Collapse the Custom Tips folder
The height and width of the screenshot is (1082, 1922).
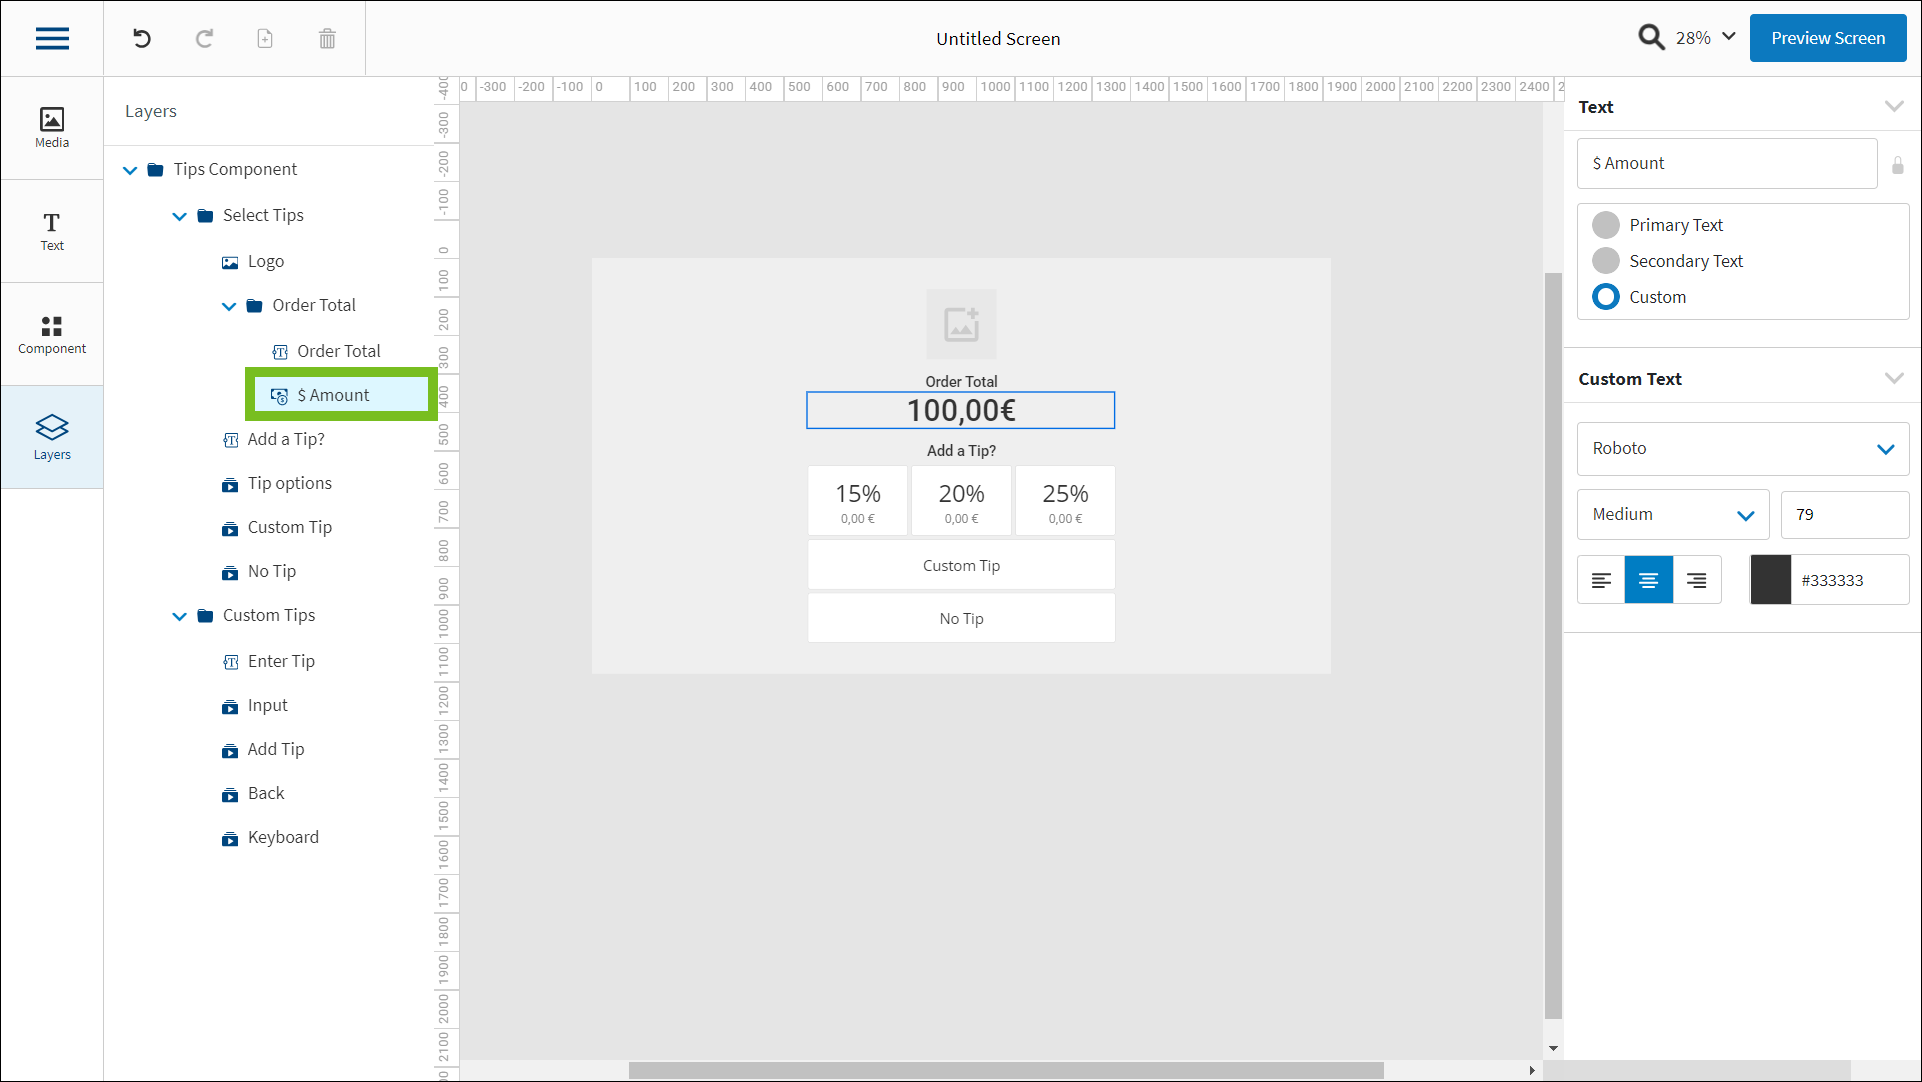tap(180, 616)
